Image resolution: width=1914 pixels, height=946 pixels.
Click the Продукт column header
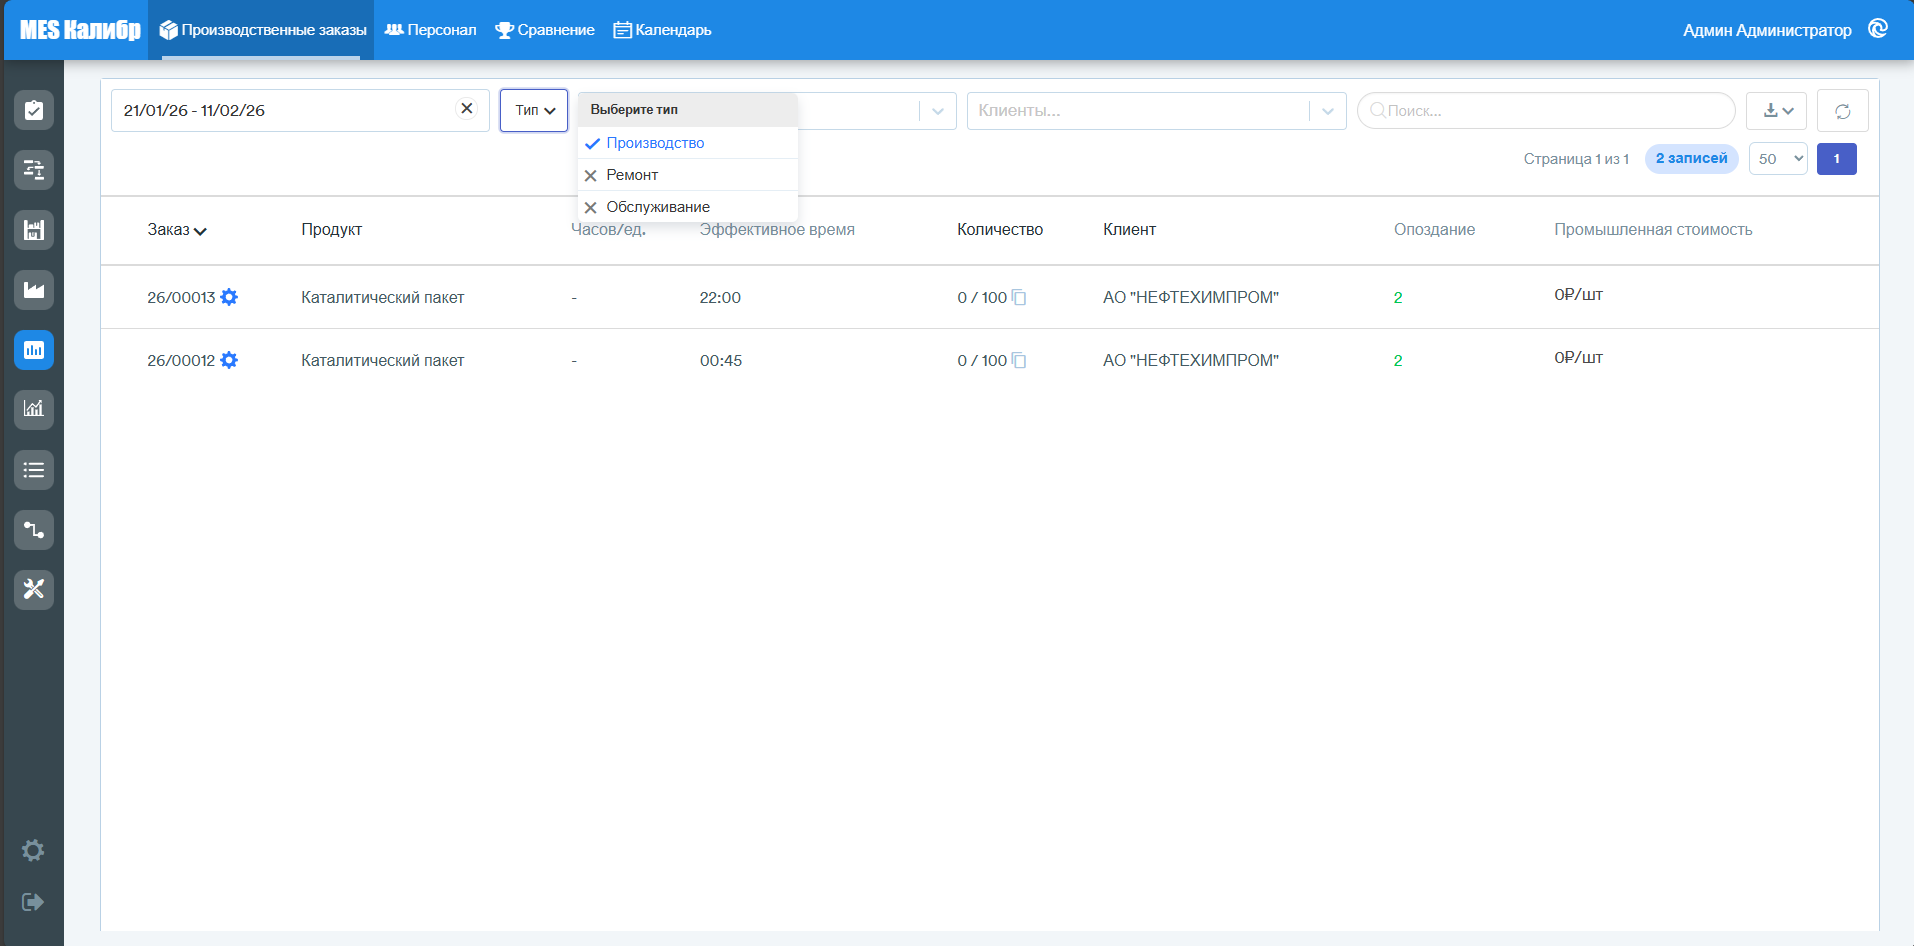(x=332, y=229)
